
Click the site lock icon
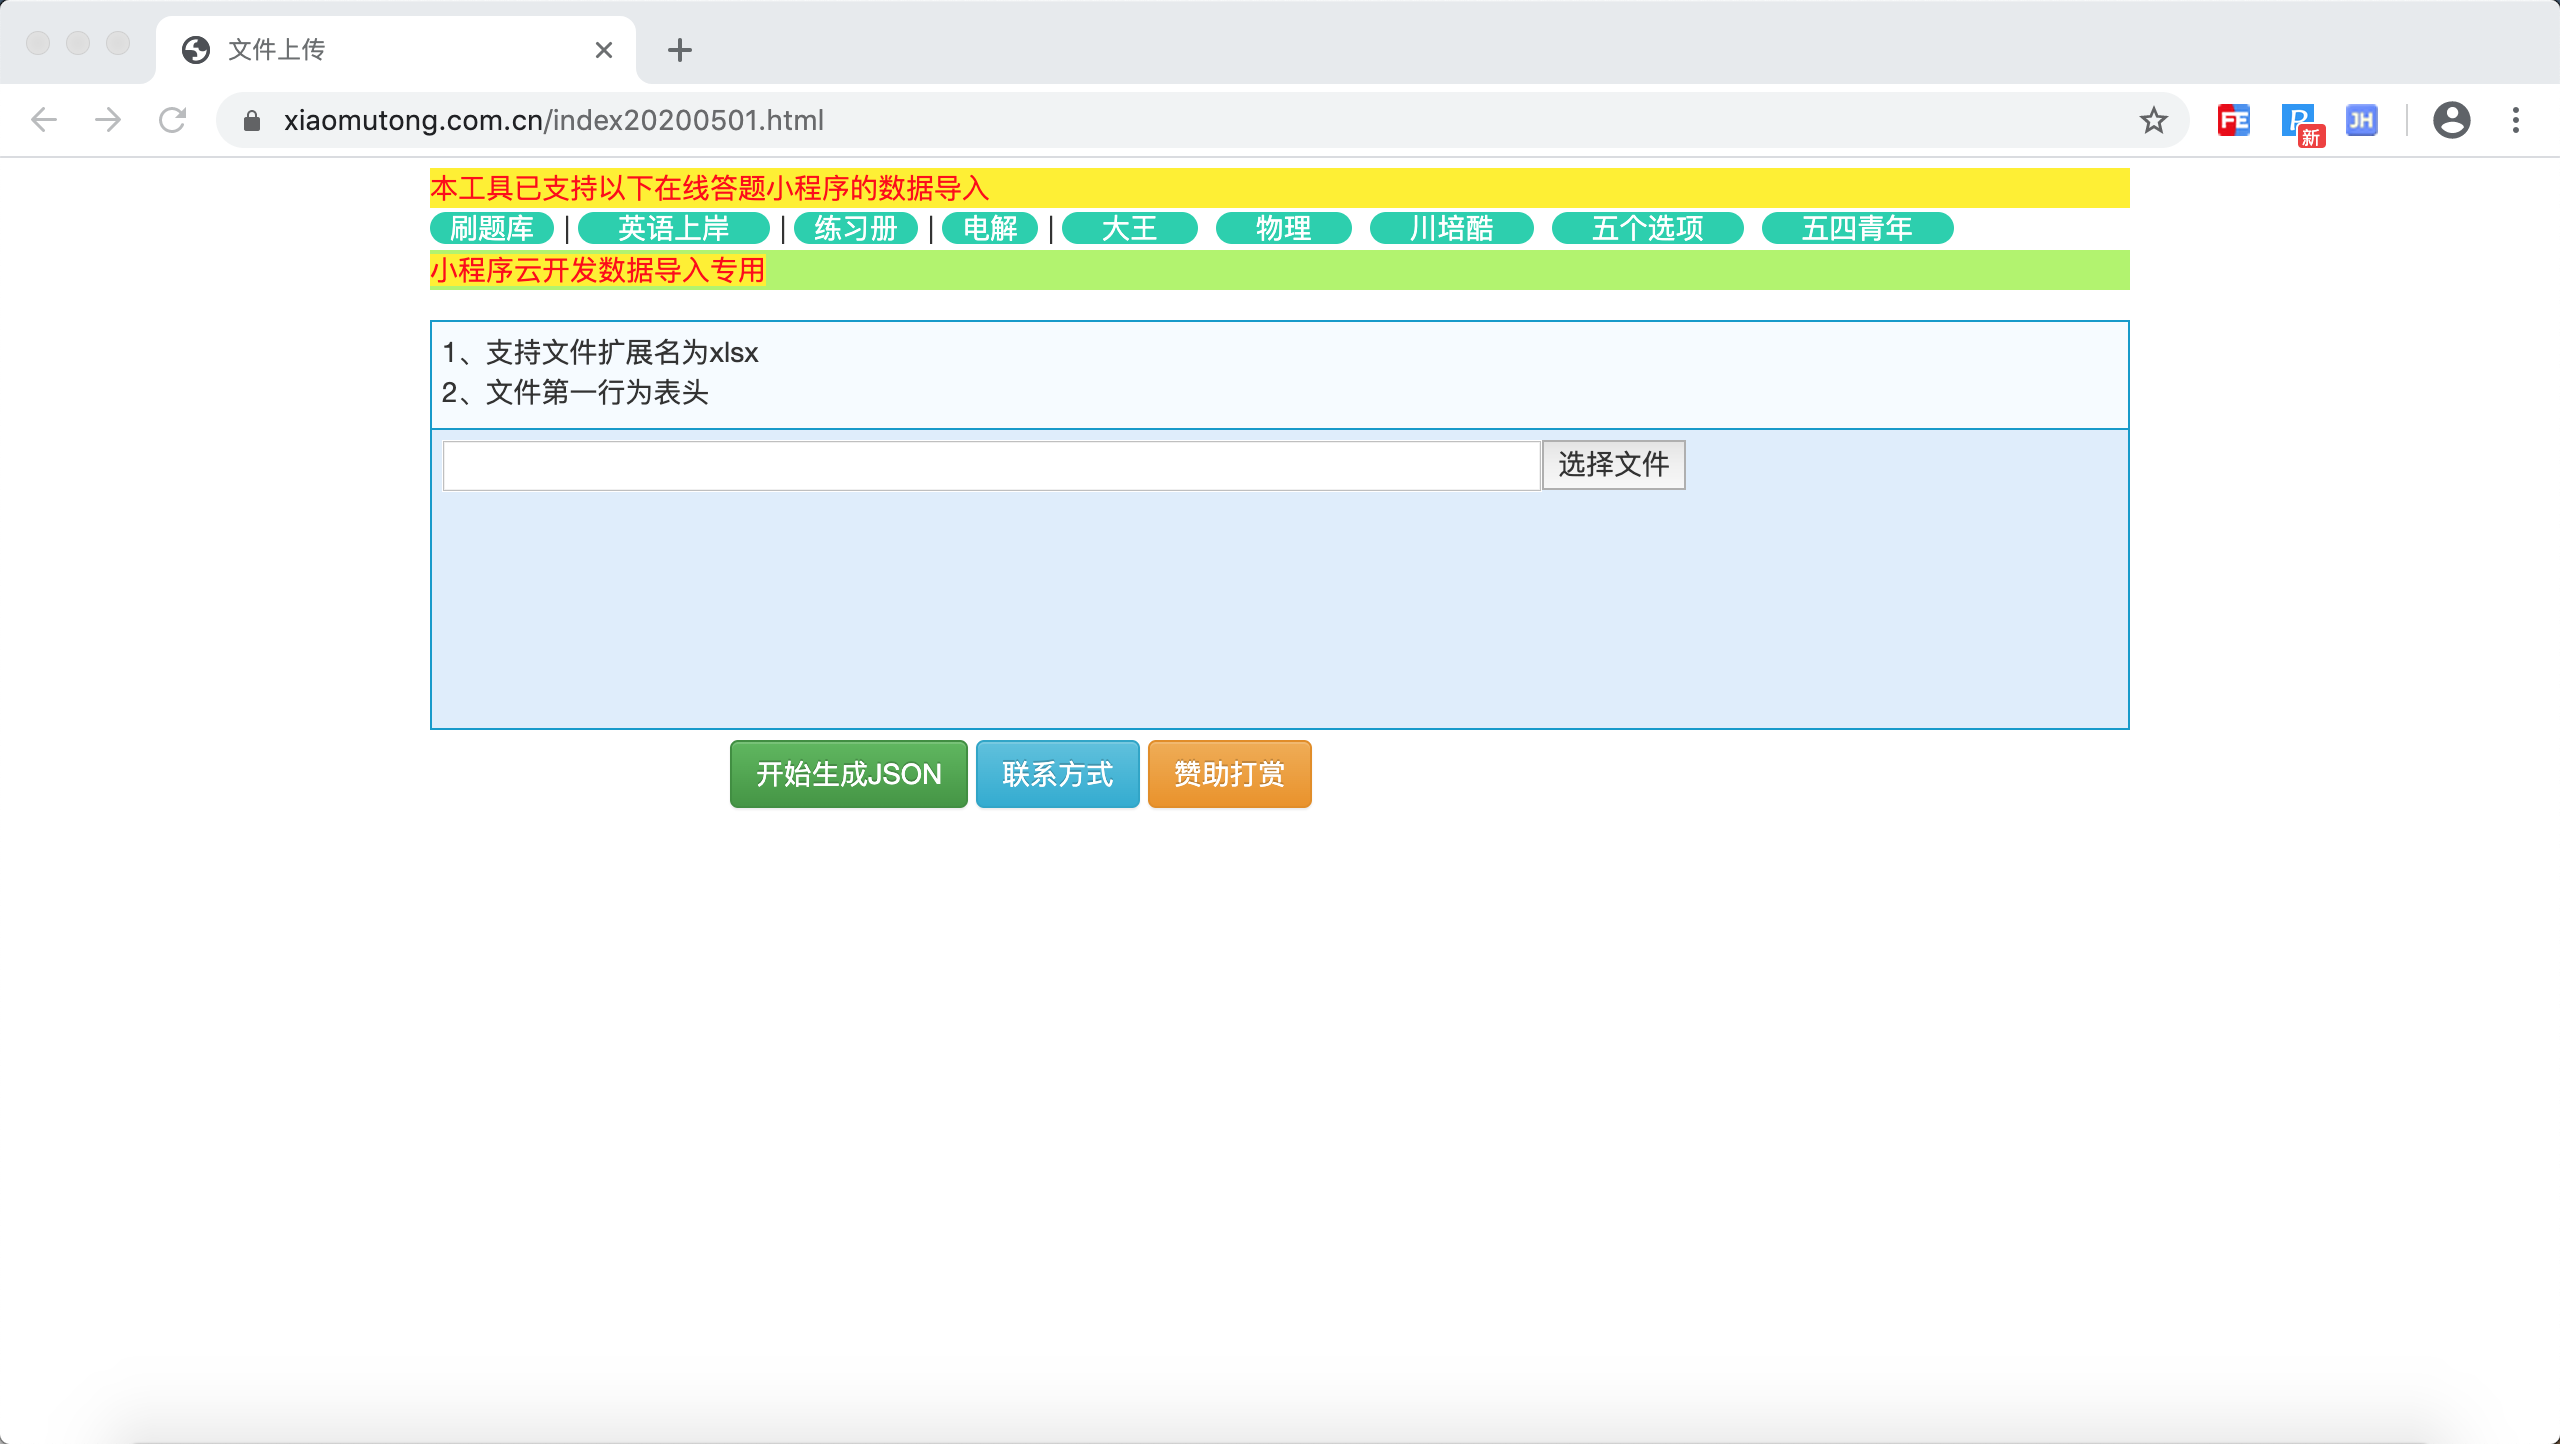pyautogui.click(x=252, y=120)
